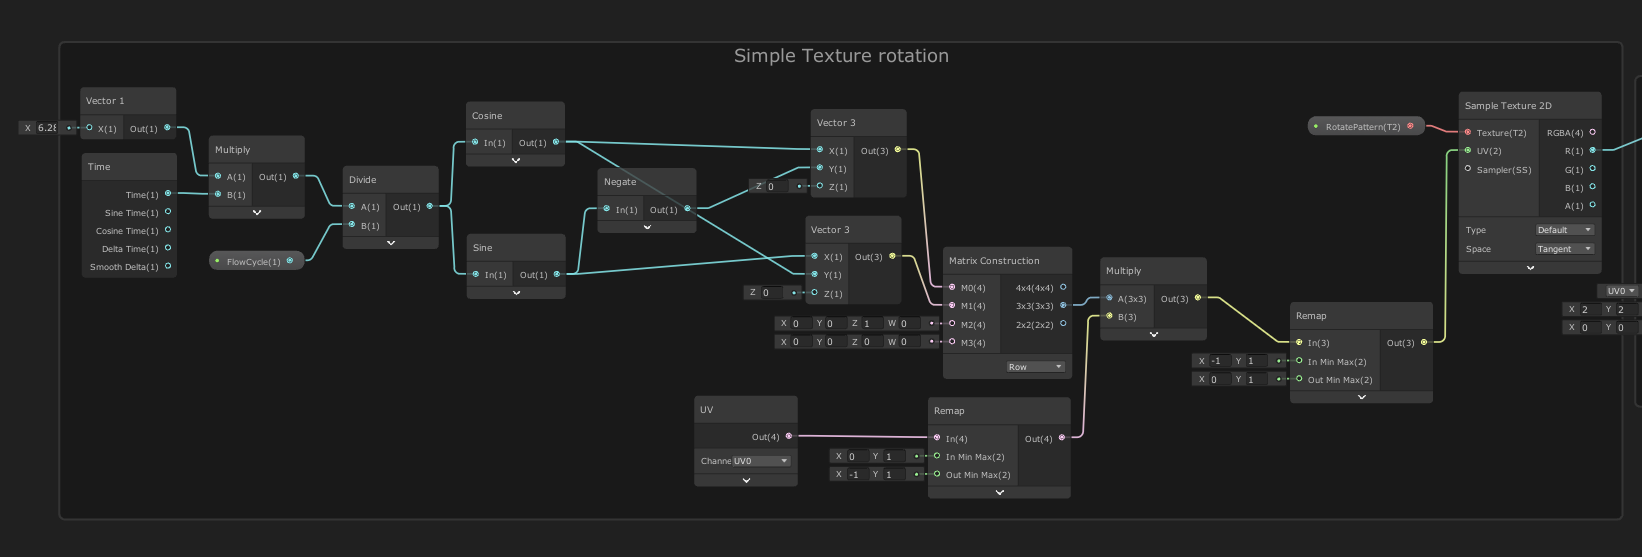1642x557 pixels.
Task: Collapse the upper Remap node chevron
Action: click(1361, 397)
